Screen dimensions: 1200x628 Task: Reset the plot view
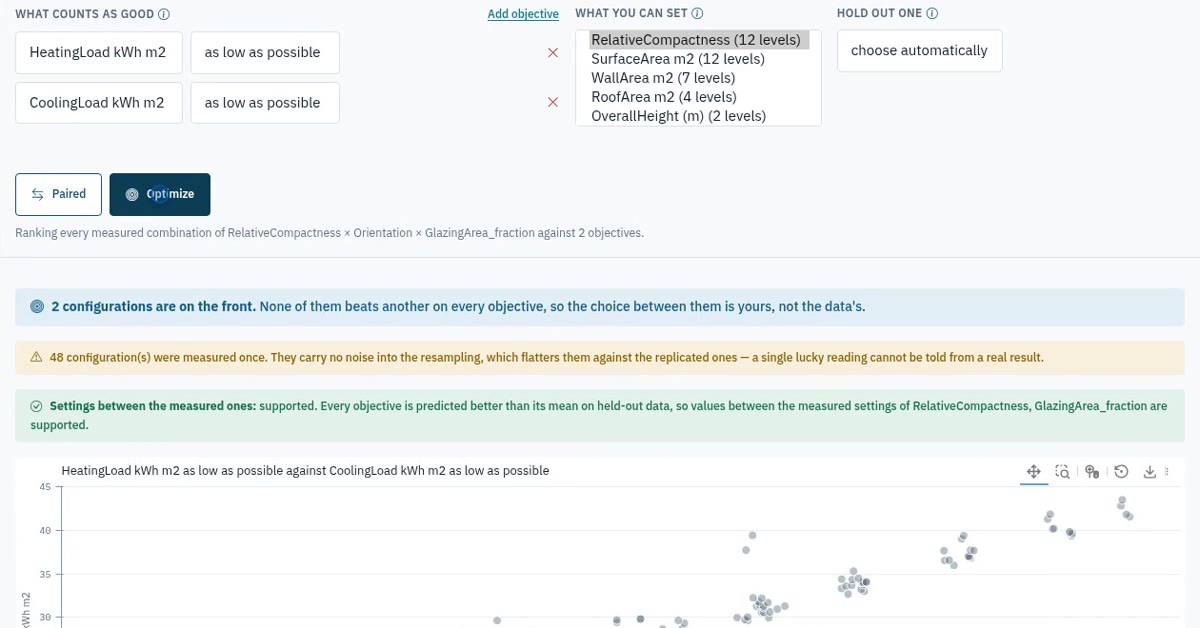tap(1121, 471)
